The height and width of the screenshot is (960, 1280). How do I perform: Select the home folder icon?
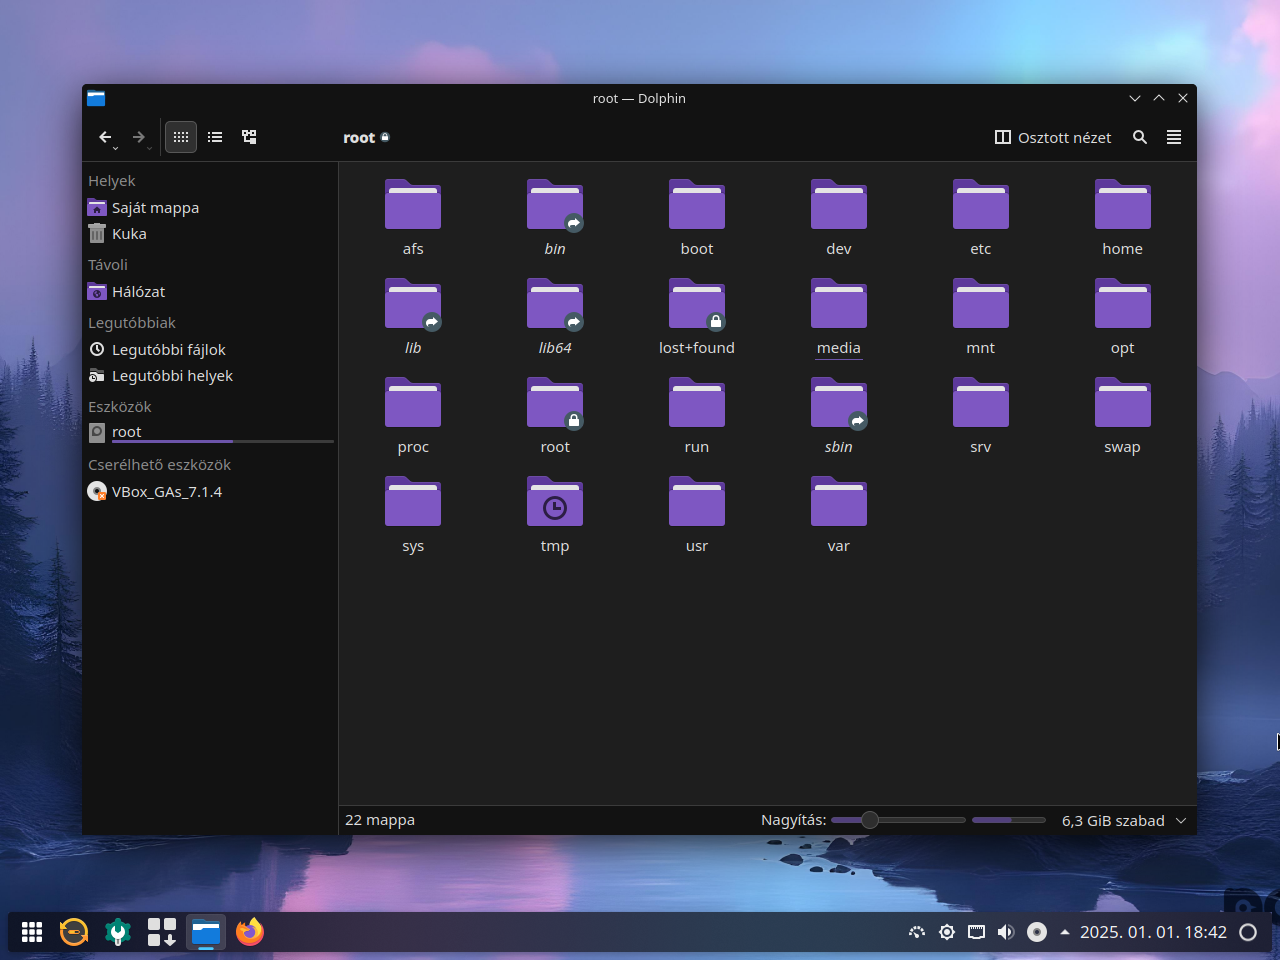coord(1123,204)
